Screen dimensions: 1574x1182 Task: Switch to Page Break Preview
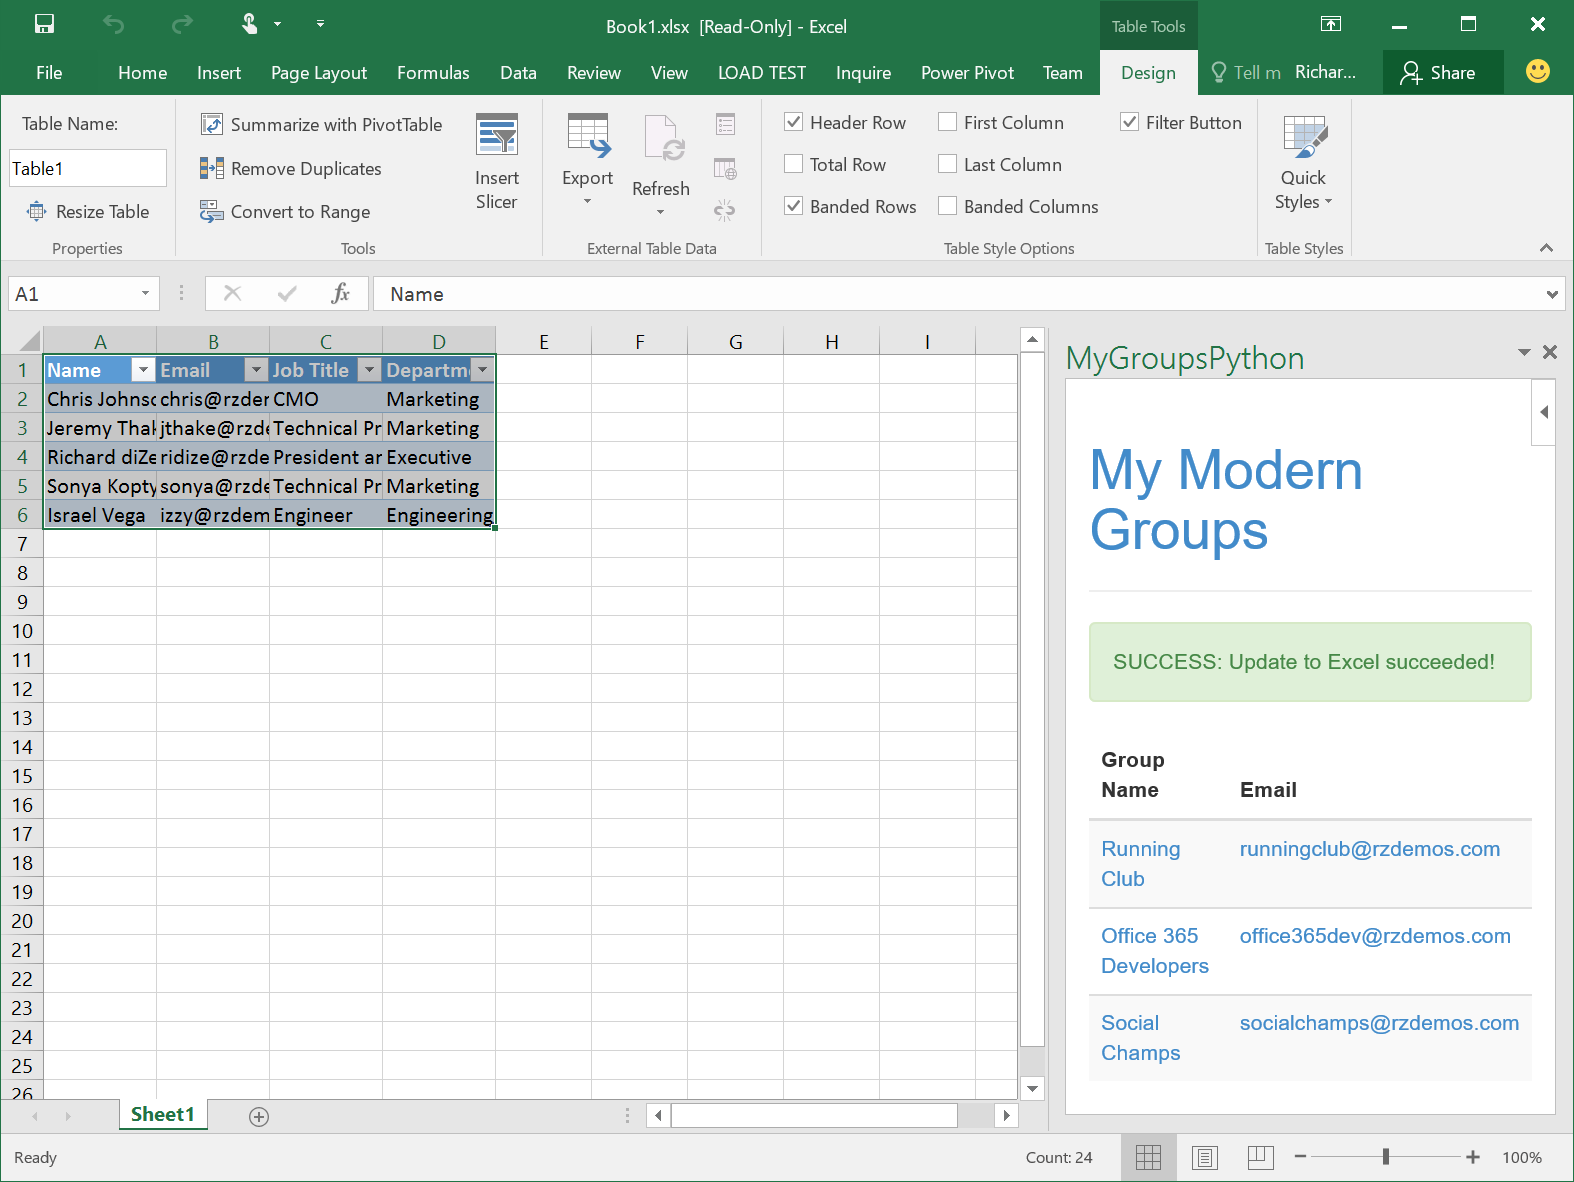coord(1261,1157)
